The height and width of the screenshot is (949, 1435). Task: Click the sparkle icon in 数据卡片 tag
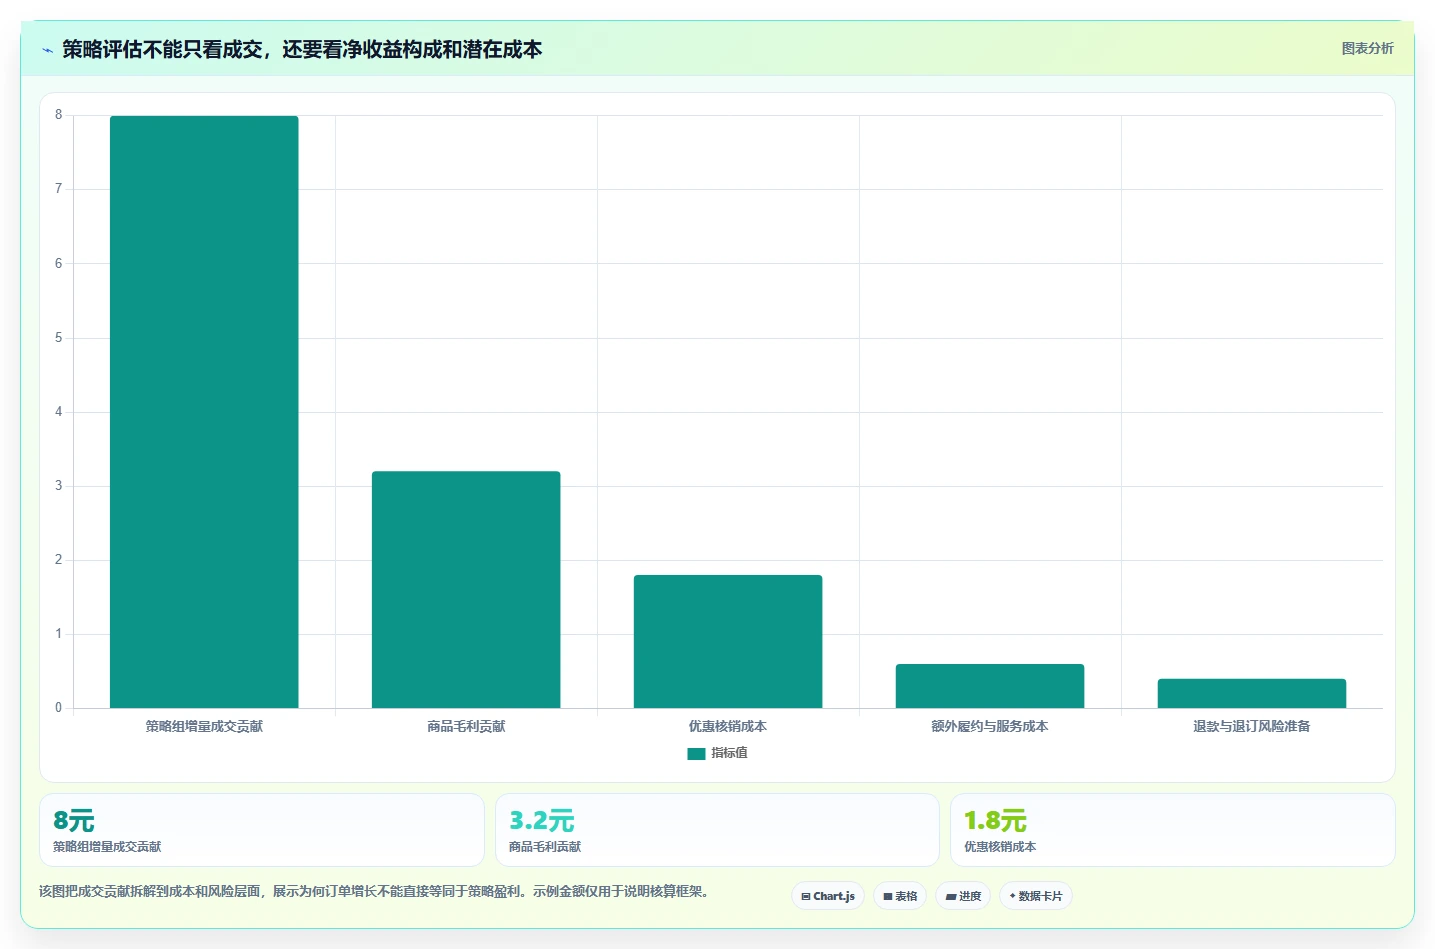point(1012,896)
